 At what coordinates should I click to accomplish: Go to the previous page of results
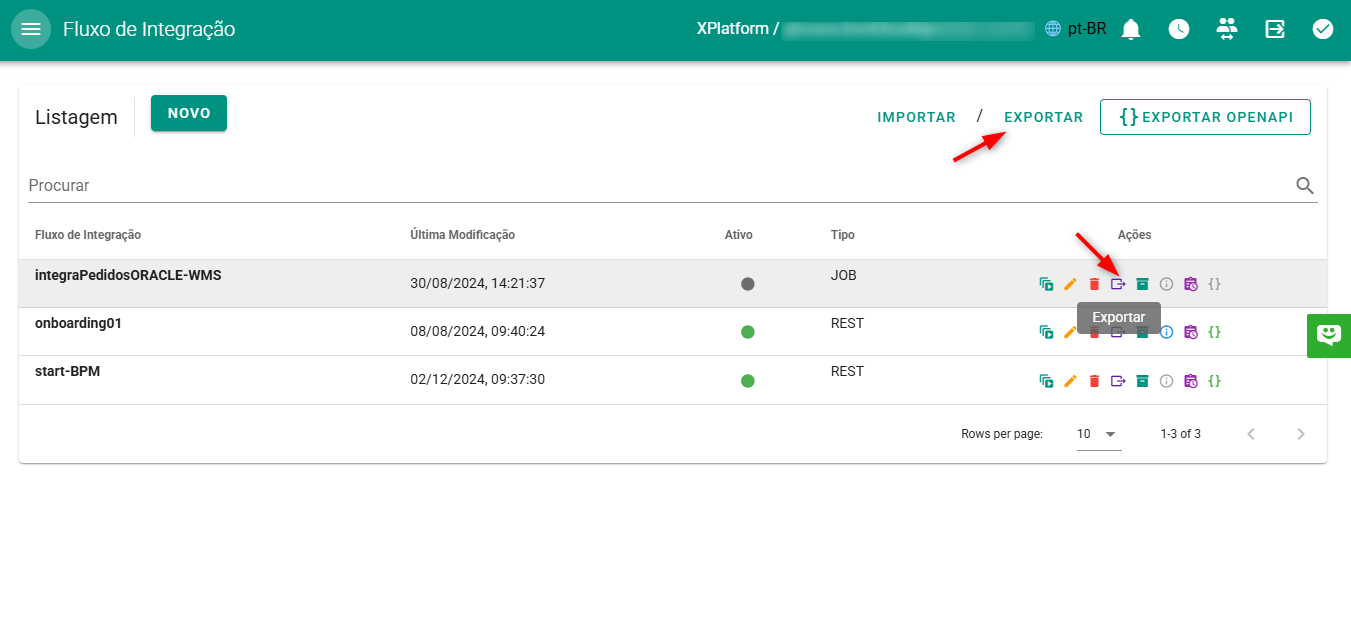(x=1251, y=434)
